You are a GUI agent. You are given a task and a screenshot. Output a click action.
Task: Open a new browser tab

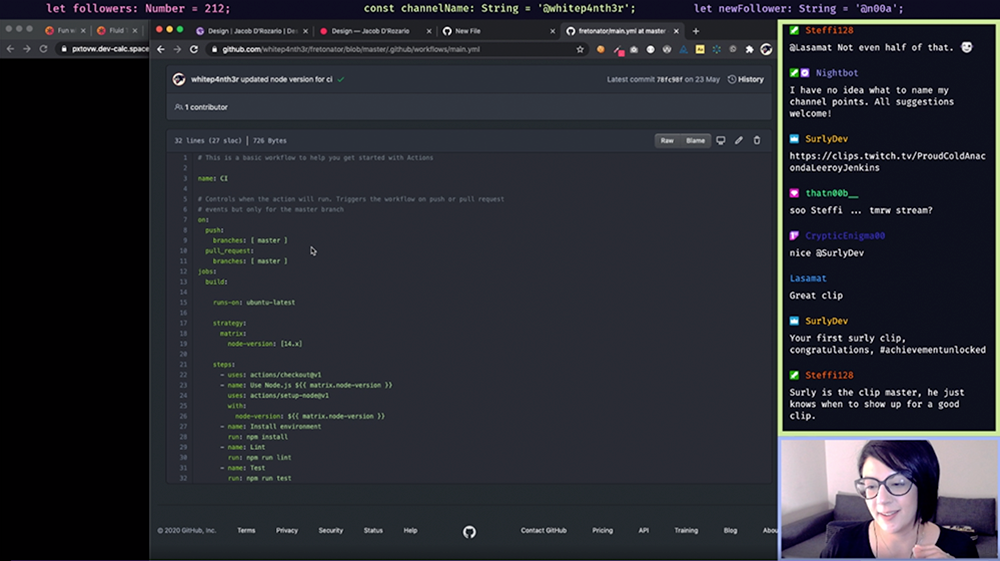click(x=696, y=31)
